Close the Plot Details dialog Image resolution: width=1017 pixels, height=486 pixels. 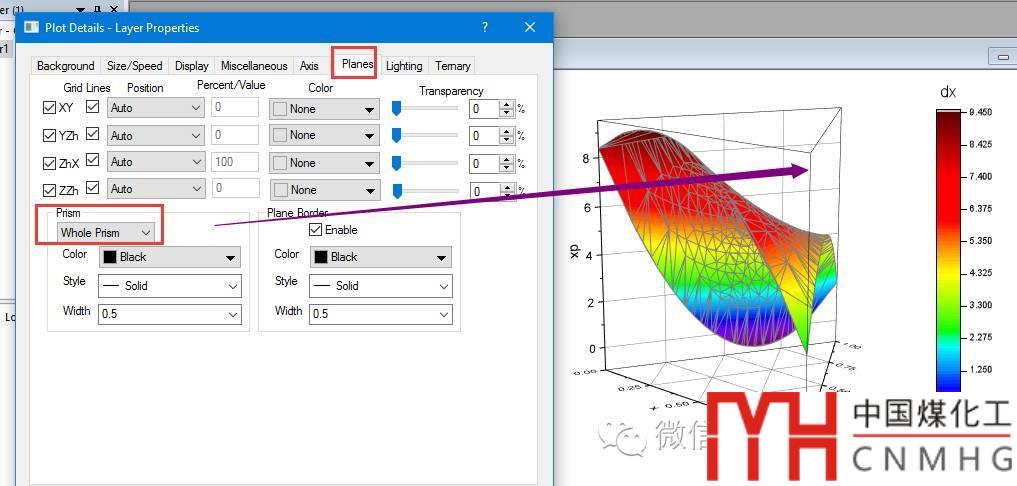coord(529,28)
